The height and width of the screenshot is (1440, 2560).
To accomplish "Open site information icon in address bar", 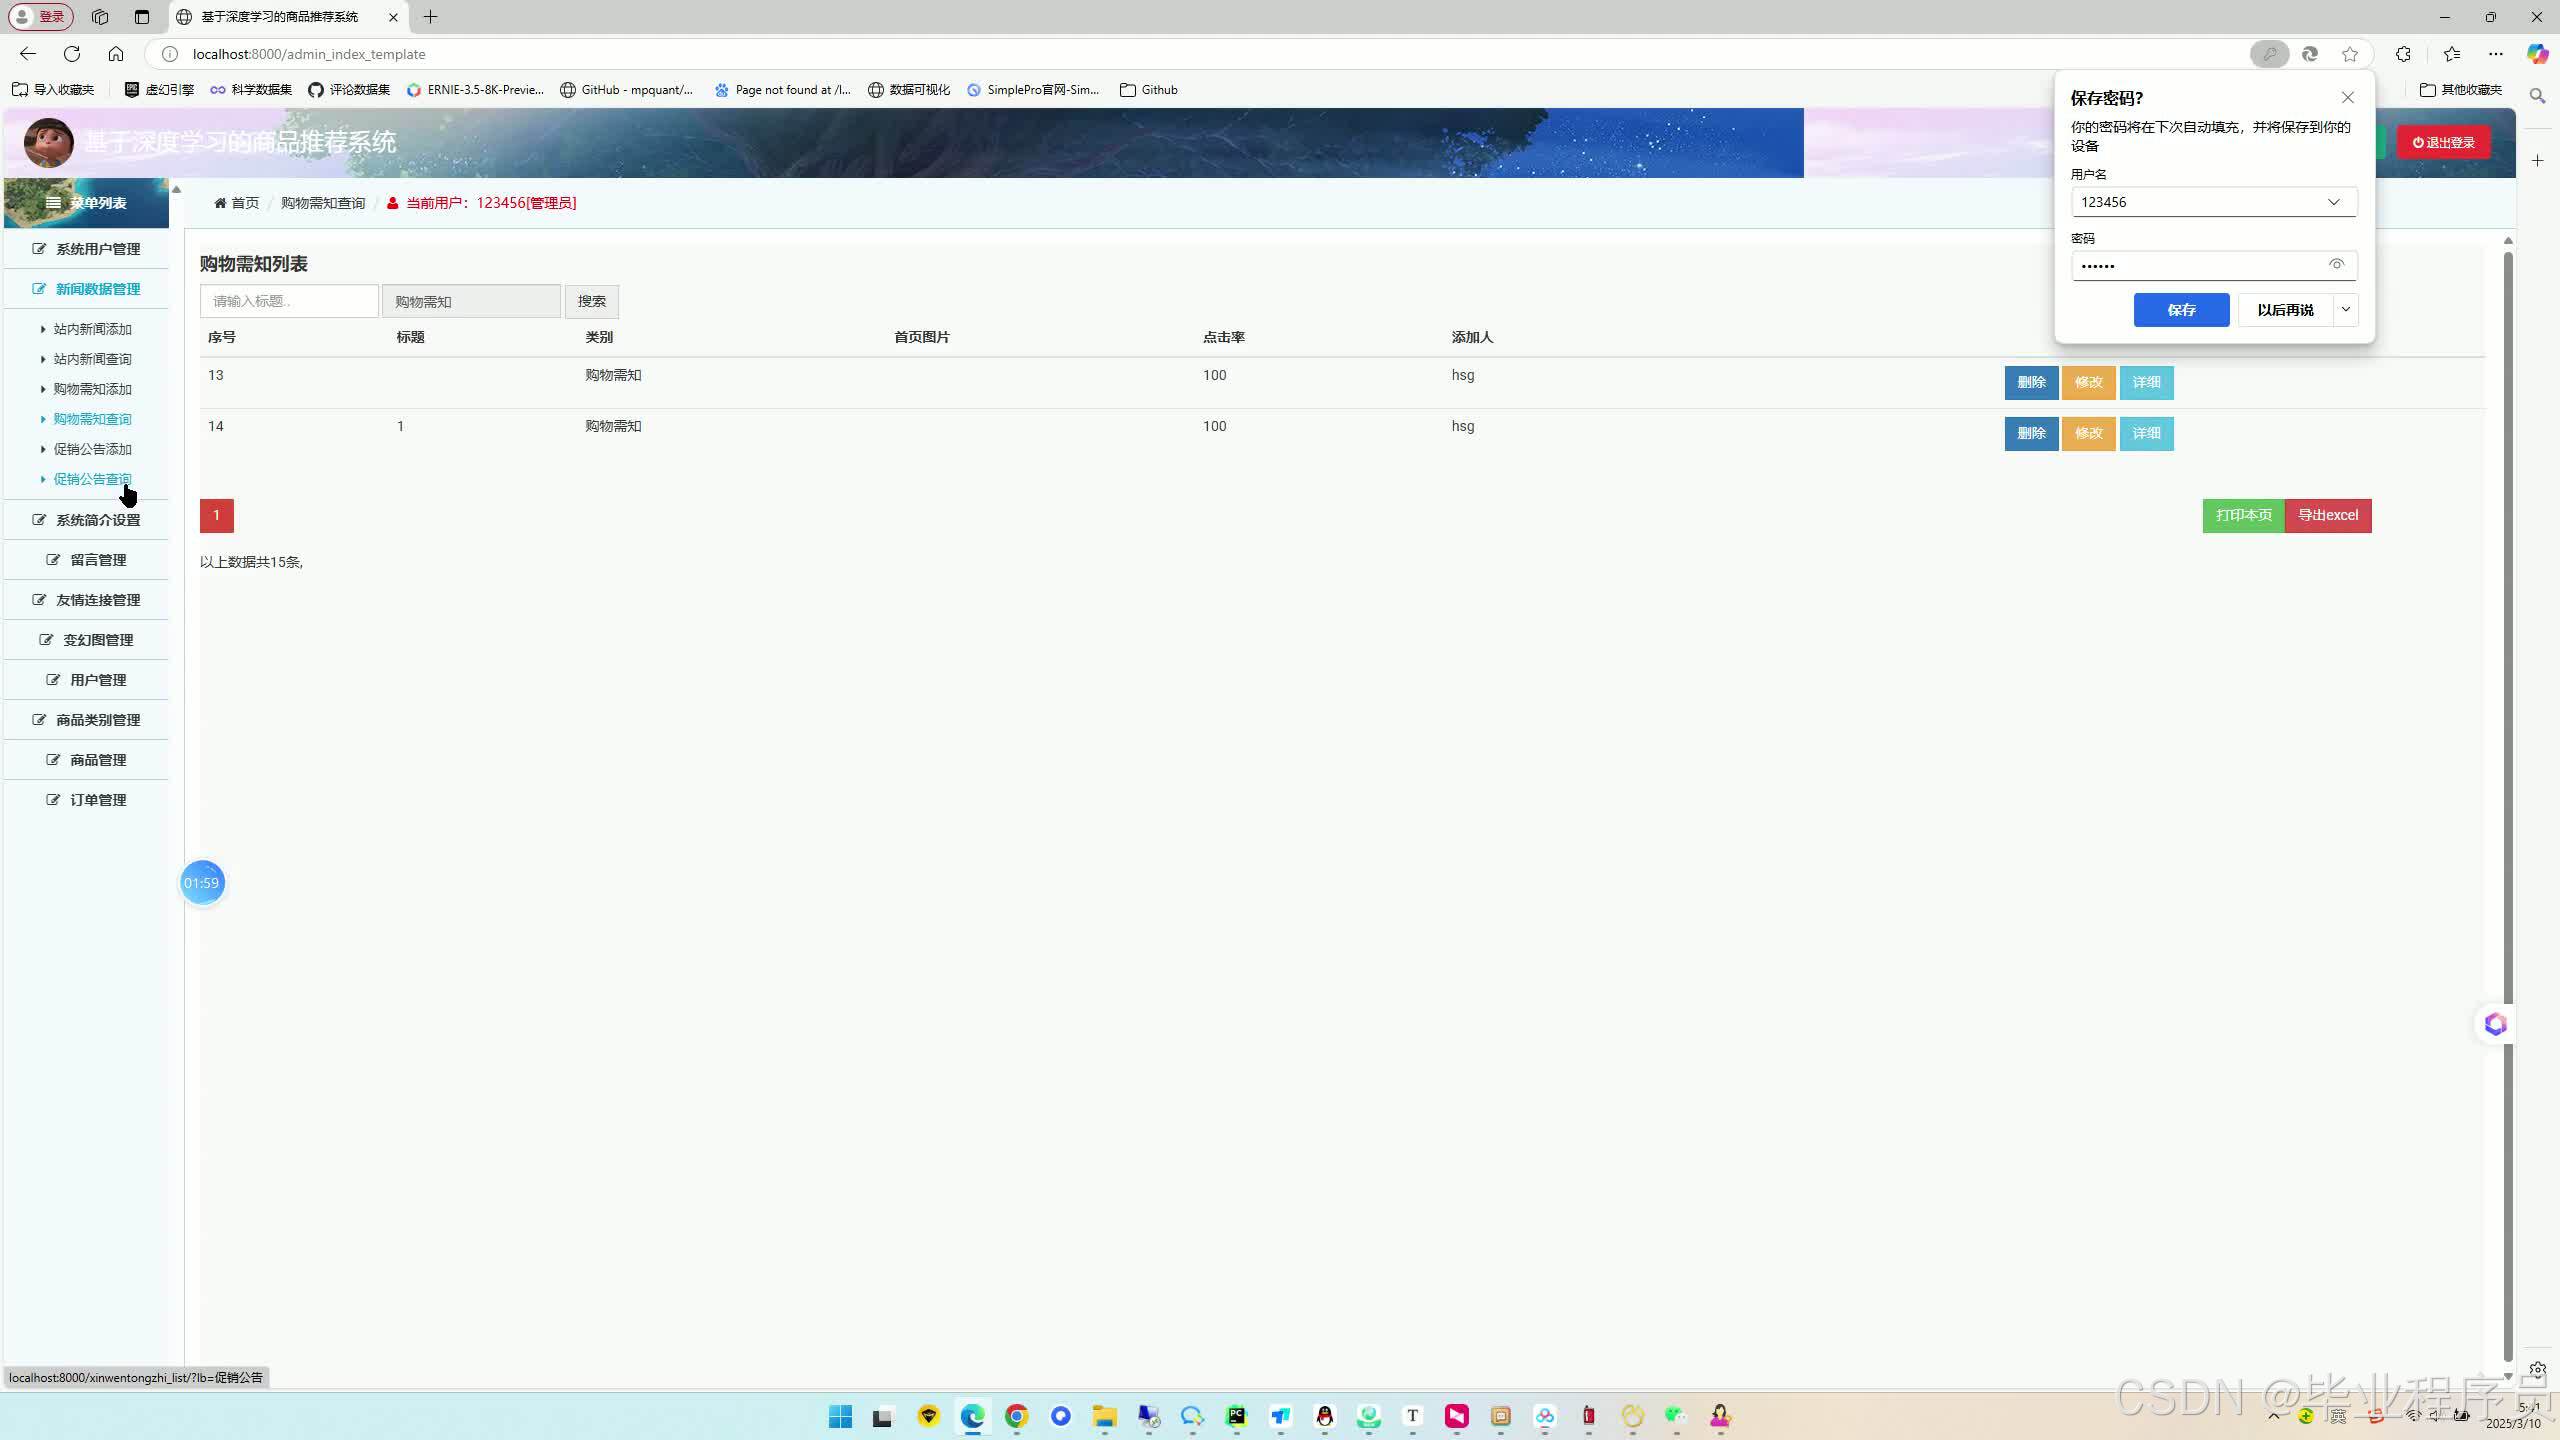I will coord(170,54).
